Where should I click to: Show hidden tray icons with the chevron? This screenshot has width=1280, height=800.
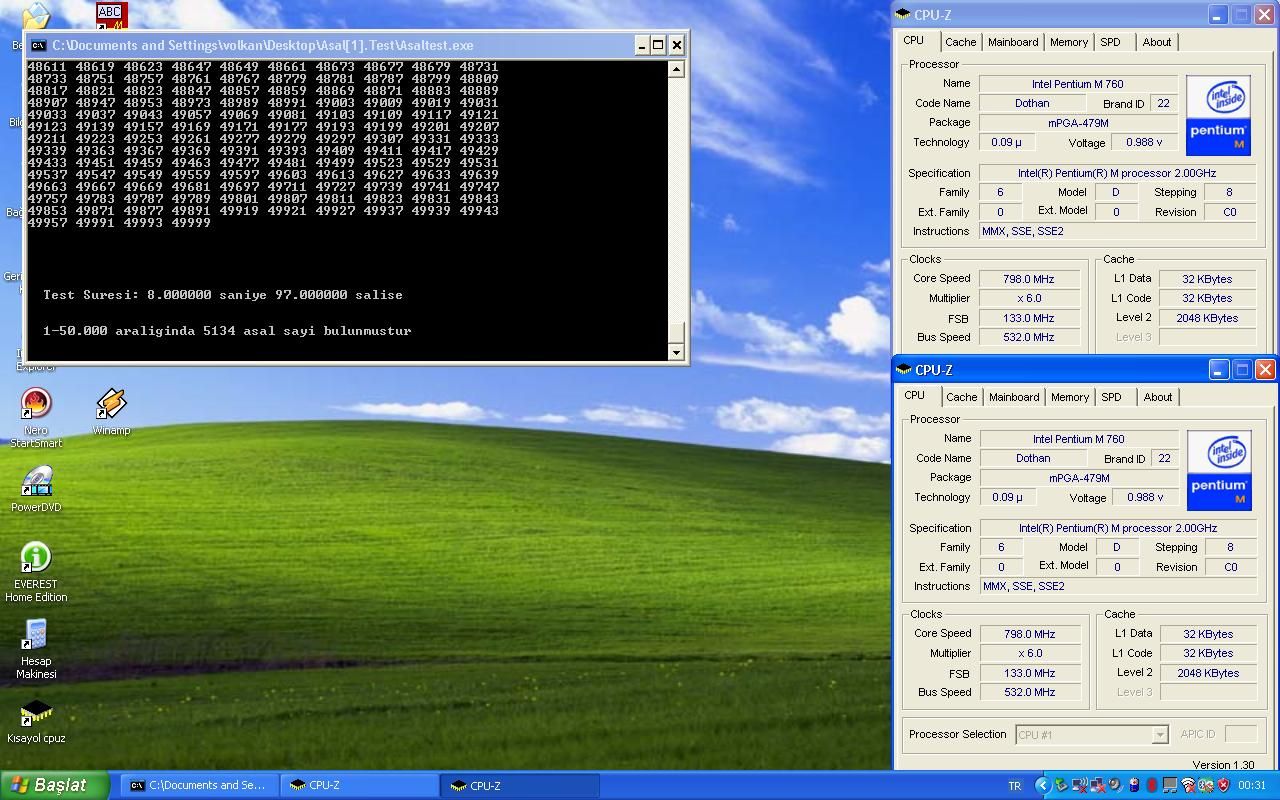(1043, 785)
